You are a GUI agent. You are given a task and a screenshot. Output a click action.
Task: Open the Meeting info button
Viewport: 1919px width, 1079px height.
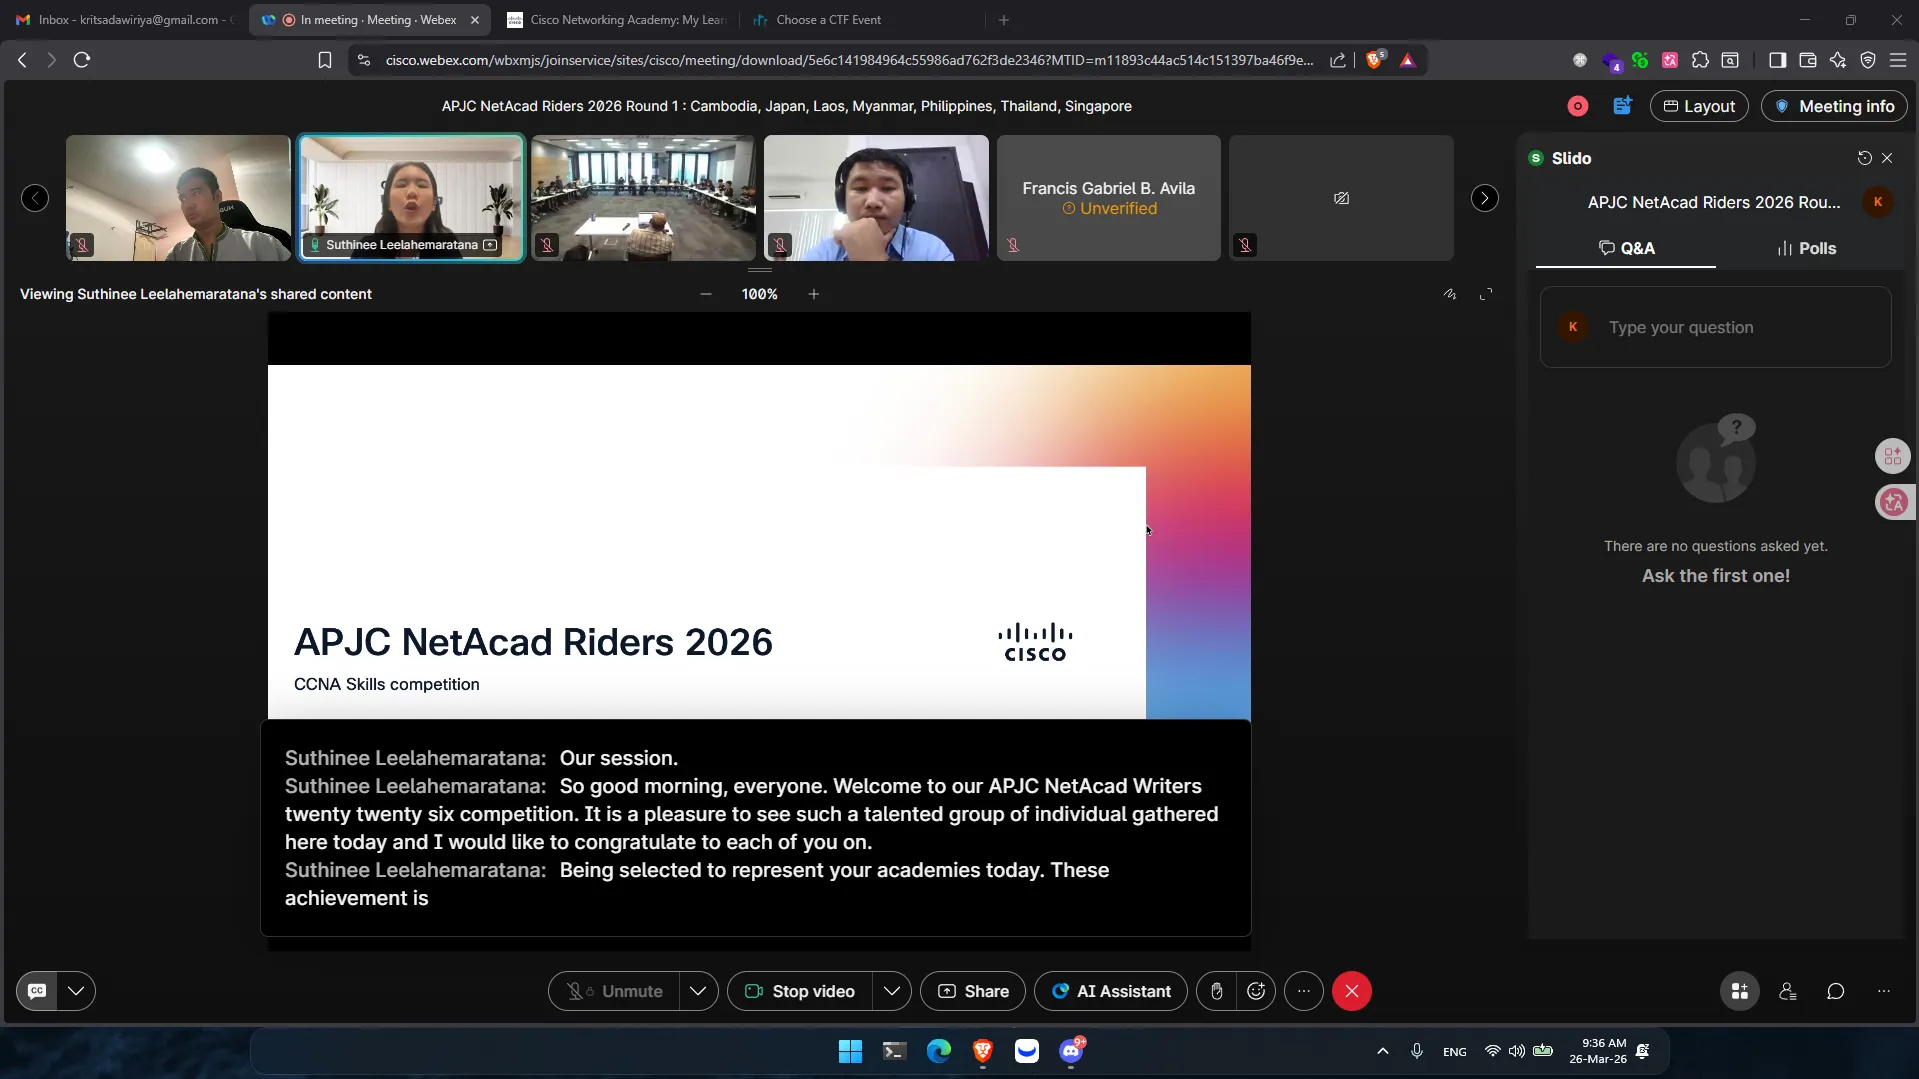pos(1834,106)
